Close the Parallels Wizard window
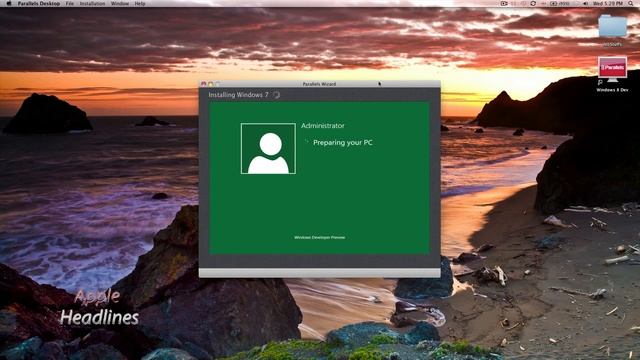640x360 pixels. (203, 84)
